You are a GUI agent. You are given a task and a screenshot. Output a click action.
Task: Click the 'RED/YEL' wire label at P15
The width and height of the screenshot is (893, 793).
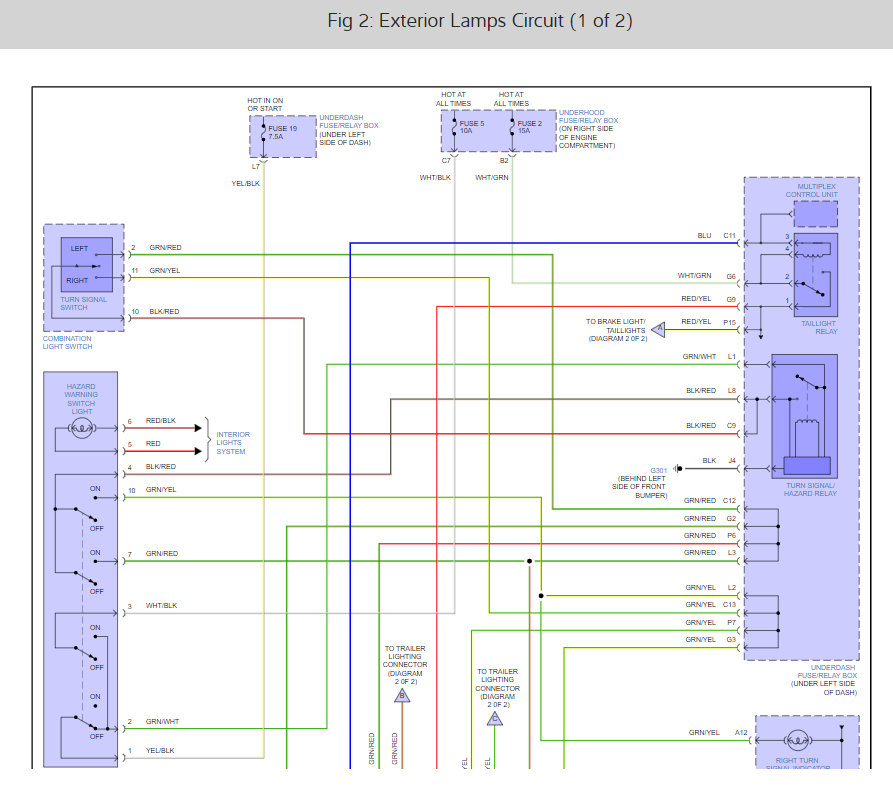click(696, 322)
